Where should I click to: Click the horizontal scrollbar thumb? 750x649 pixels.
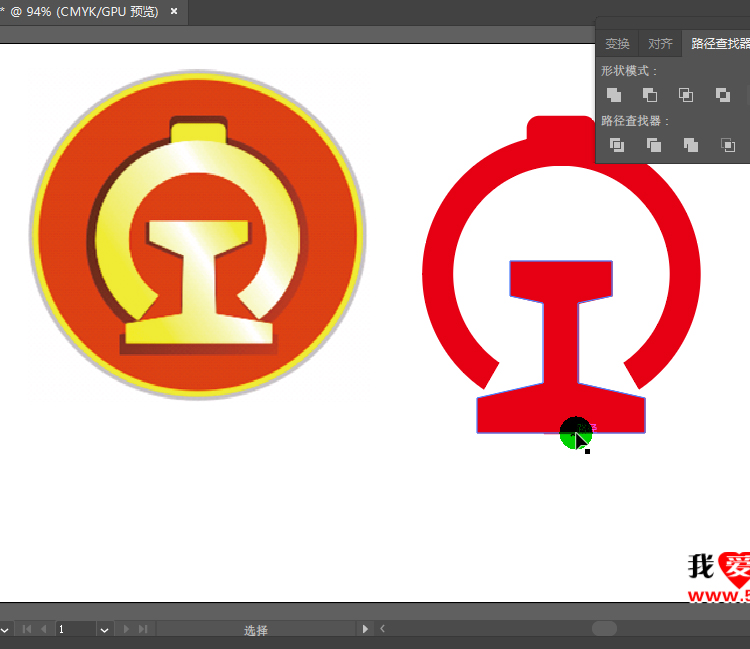604,628
